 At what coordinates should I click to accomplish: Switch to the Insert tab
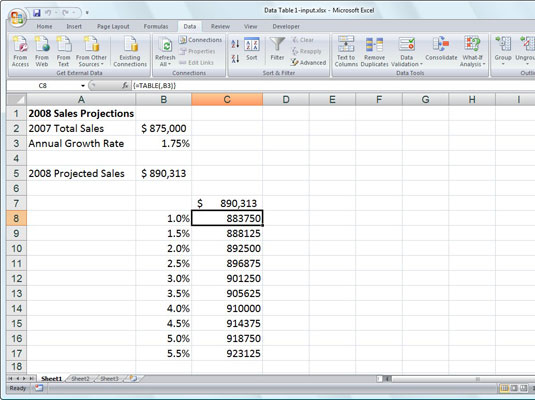pyautogui.click(x=74, y=26)
